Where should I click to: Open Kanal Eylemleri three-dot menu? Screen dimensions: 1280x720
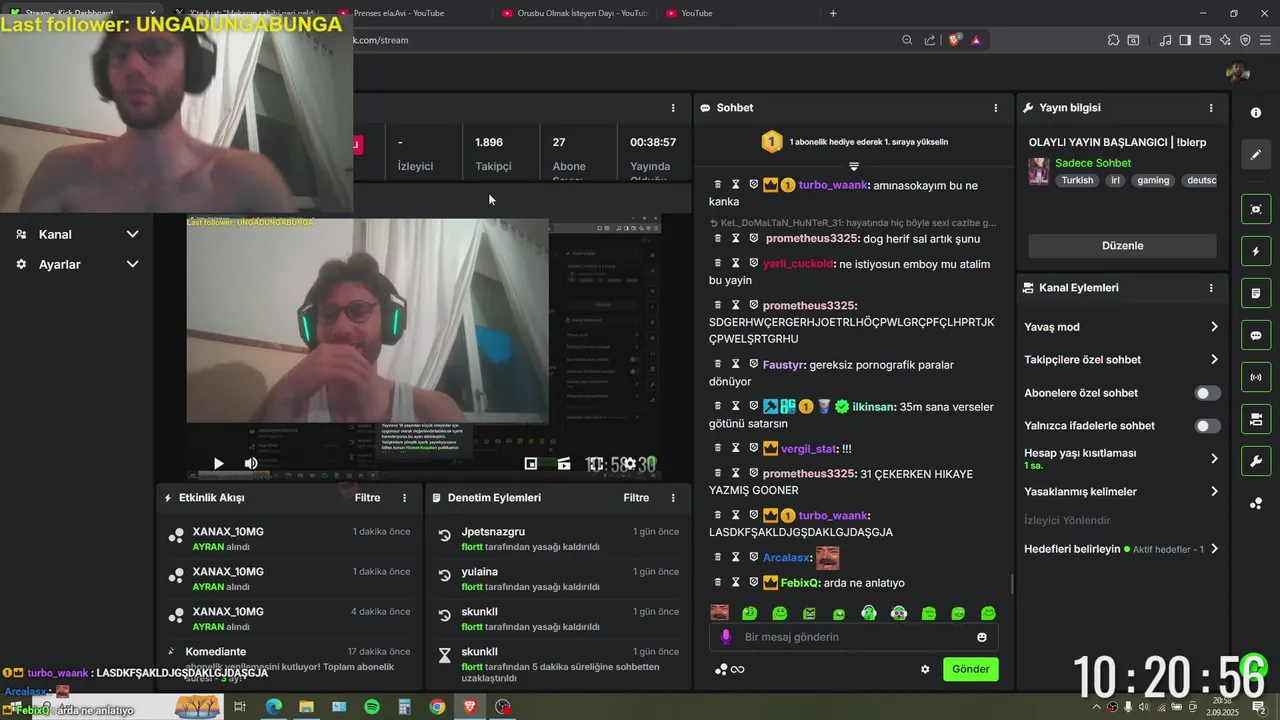point(1211,288)
